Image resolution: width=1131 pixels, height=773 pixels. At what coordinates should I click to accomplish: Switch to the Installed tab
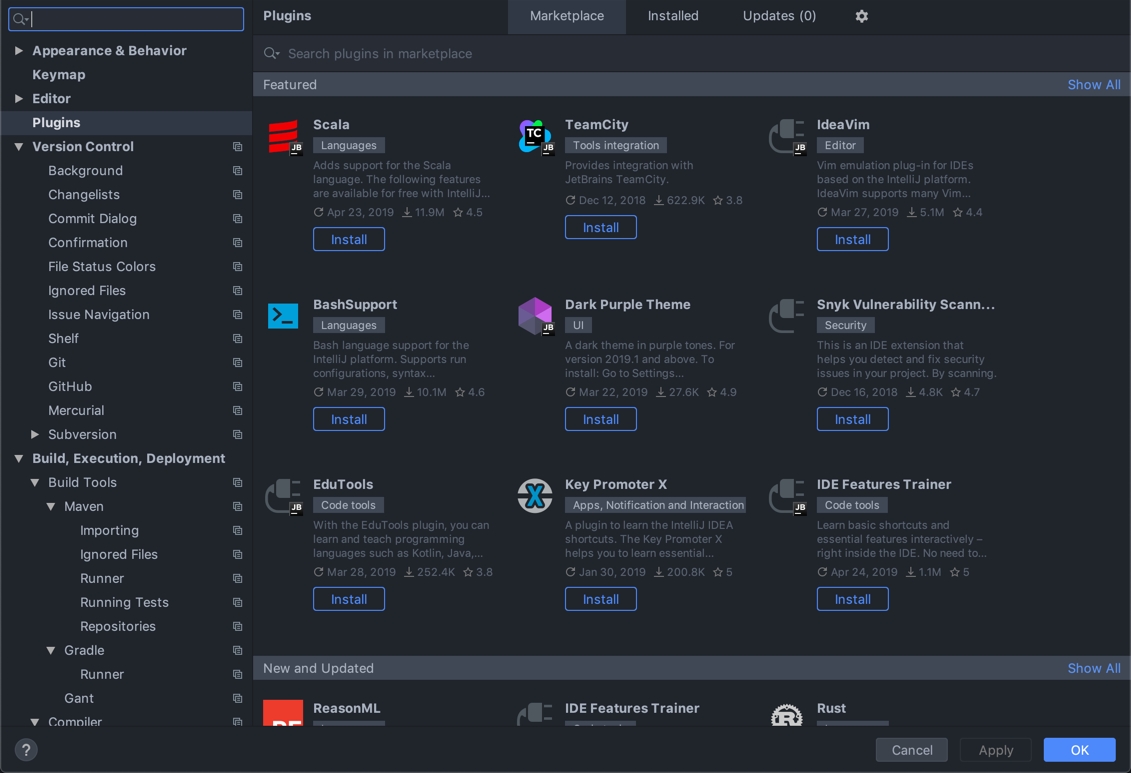click(672, 16)
